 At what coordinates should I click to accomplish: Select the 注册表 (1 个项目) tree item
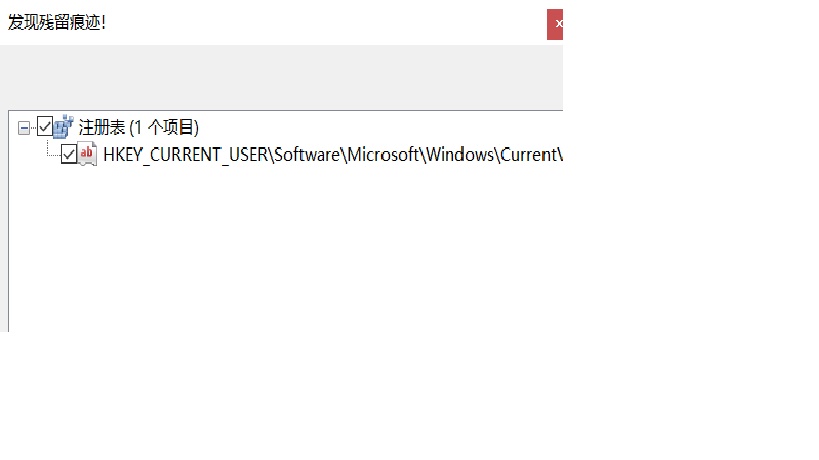tap(138, 127)
